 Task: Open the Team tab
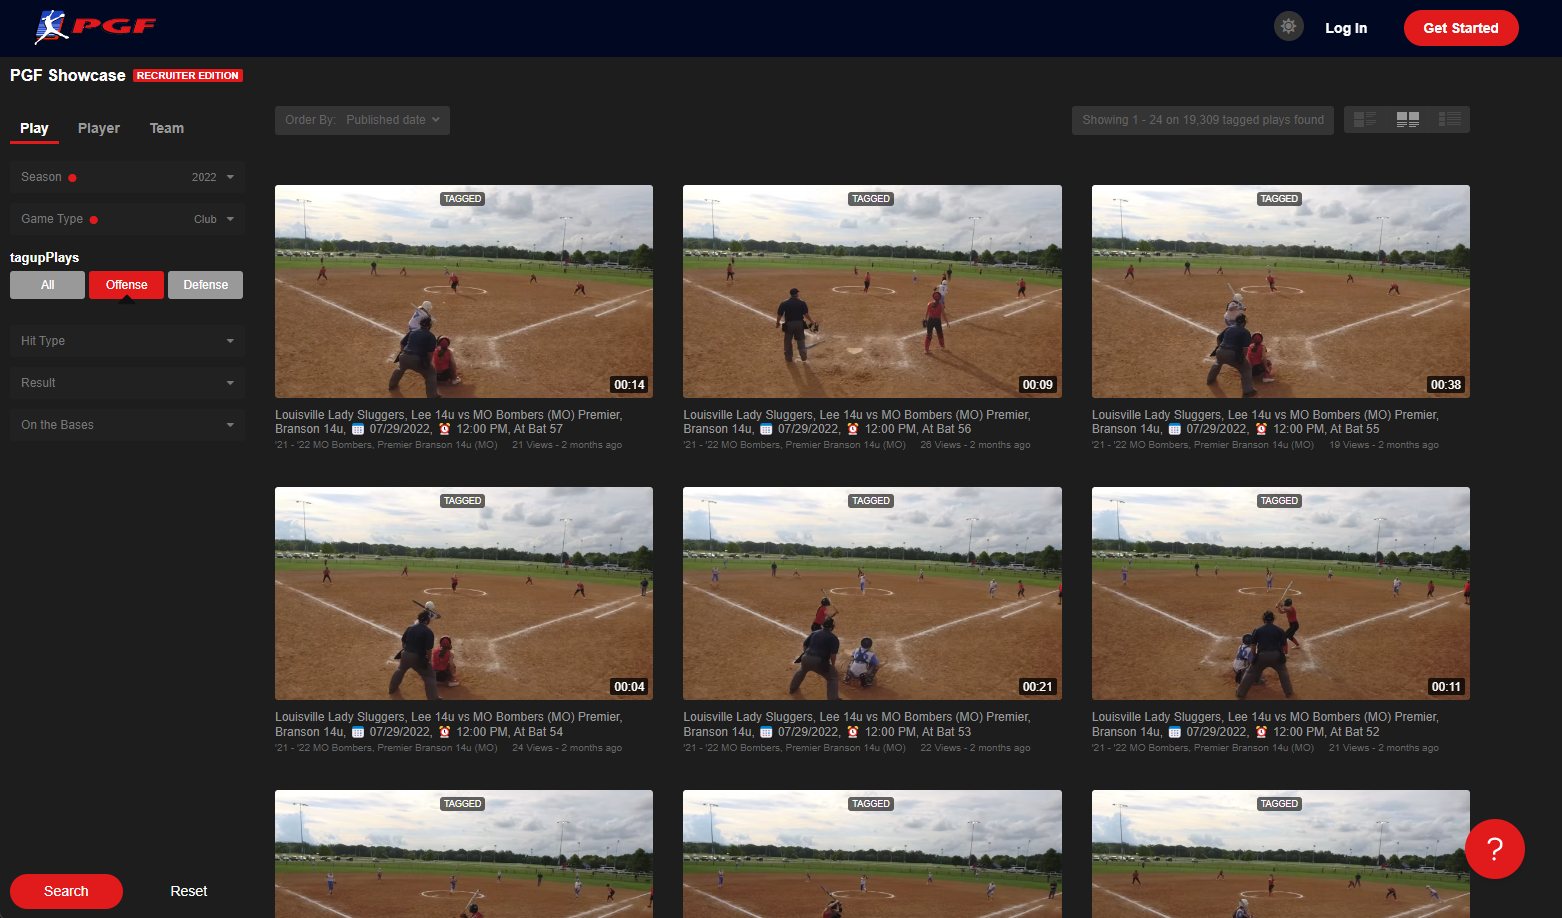[166, 128]
